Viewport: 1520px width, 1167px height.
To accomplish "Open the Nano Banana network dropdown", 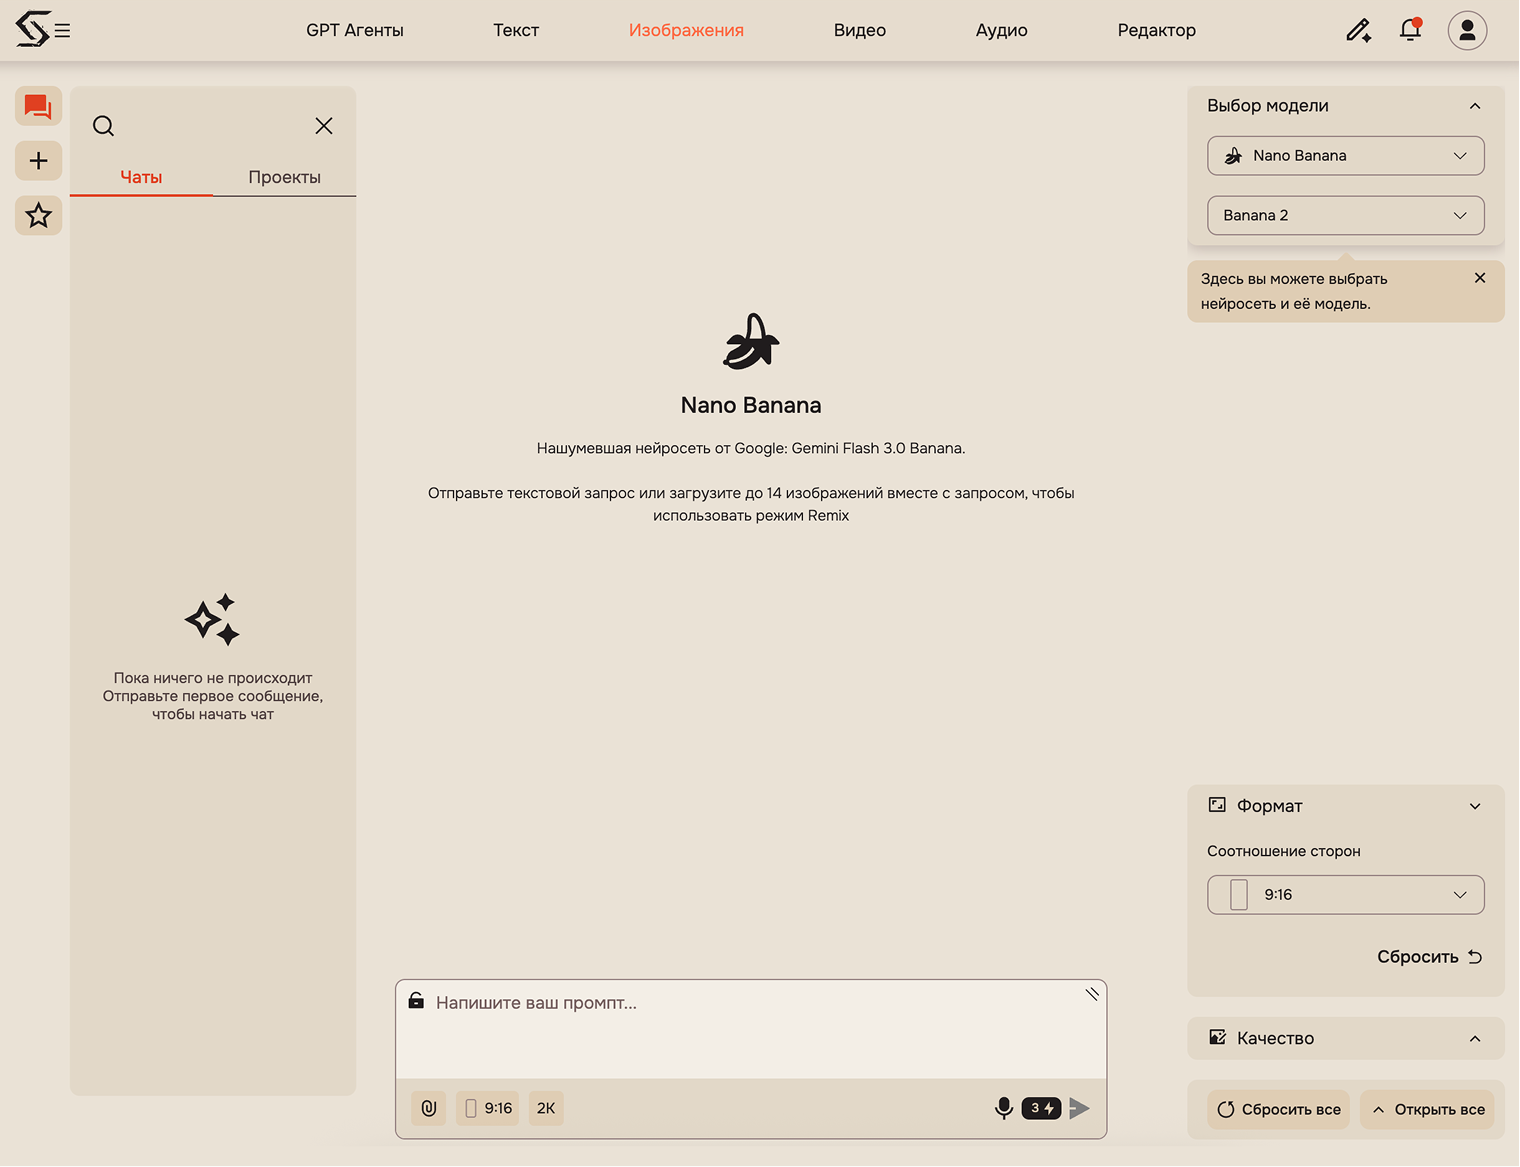I will click(x=1346, y=156).
